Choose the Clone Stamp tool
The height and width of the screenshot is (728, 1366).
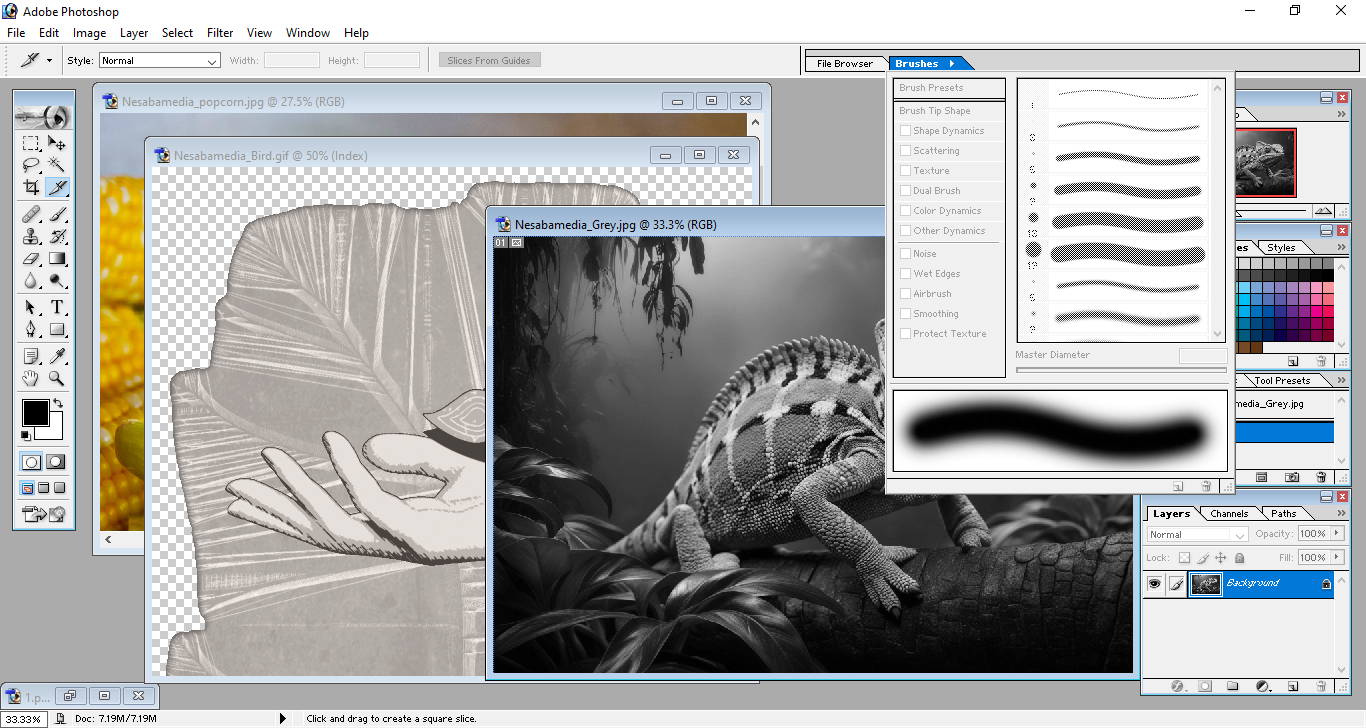(32, 236)
